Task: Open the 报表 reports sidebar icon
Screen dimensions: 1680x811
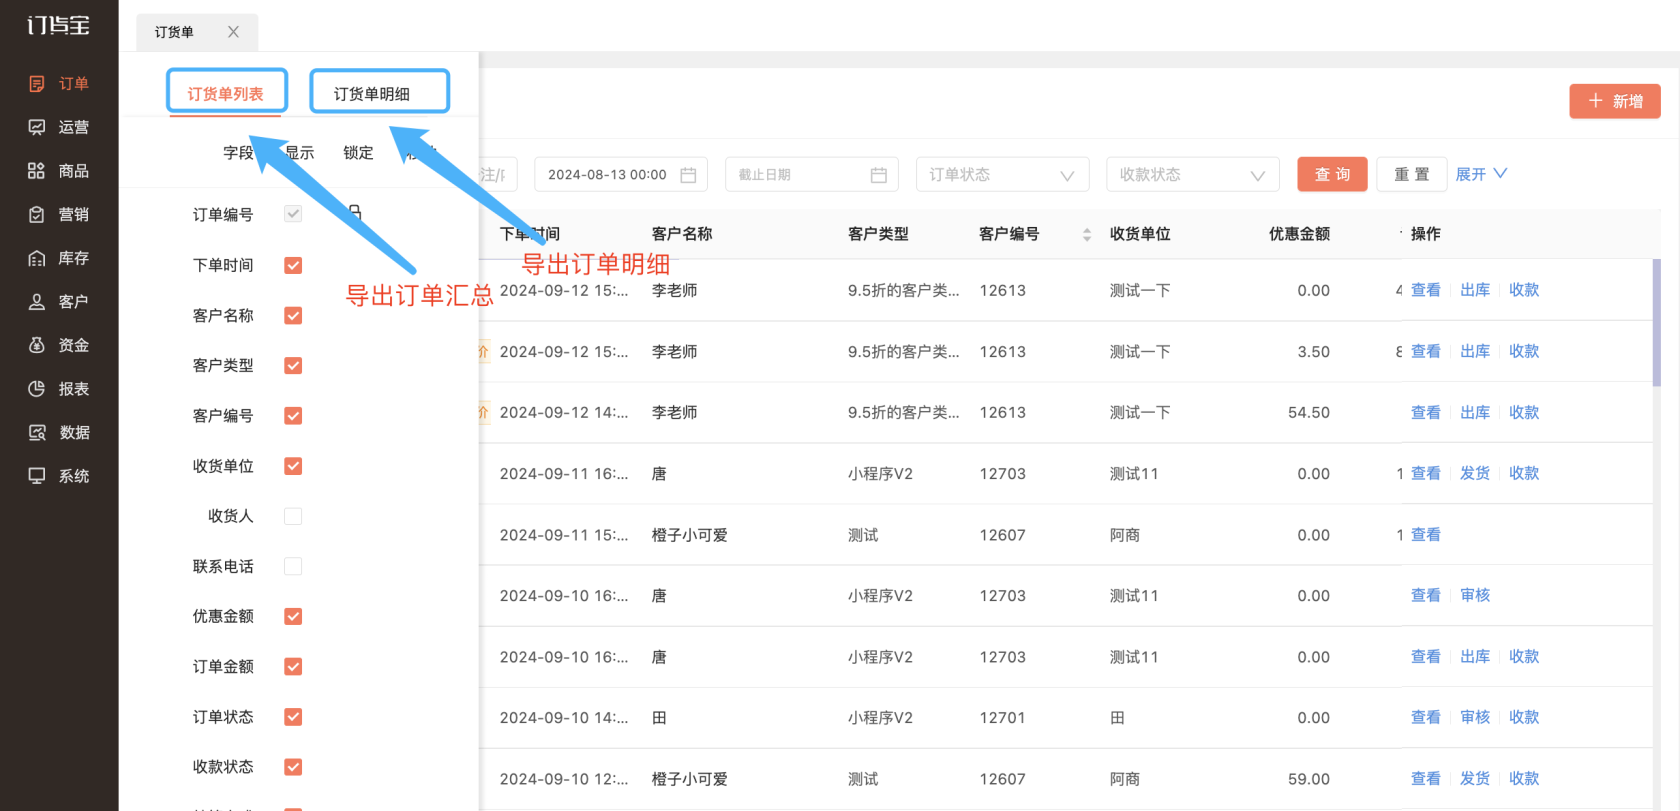Action: tap(37, 389)
